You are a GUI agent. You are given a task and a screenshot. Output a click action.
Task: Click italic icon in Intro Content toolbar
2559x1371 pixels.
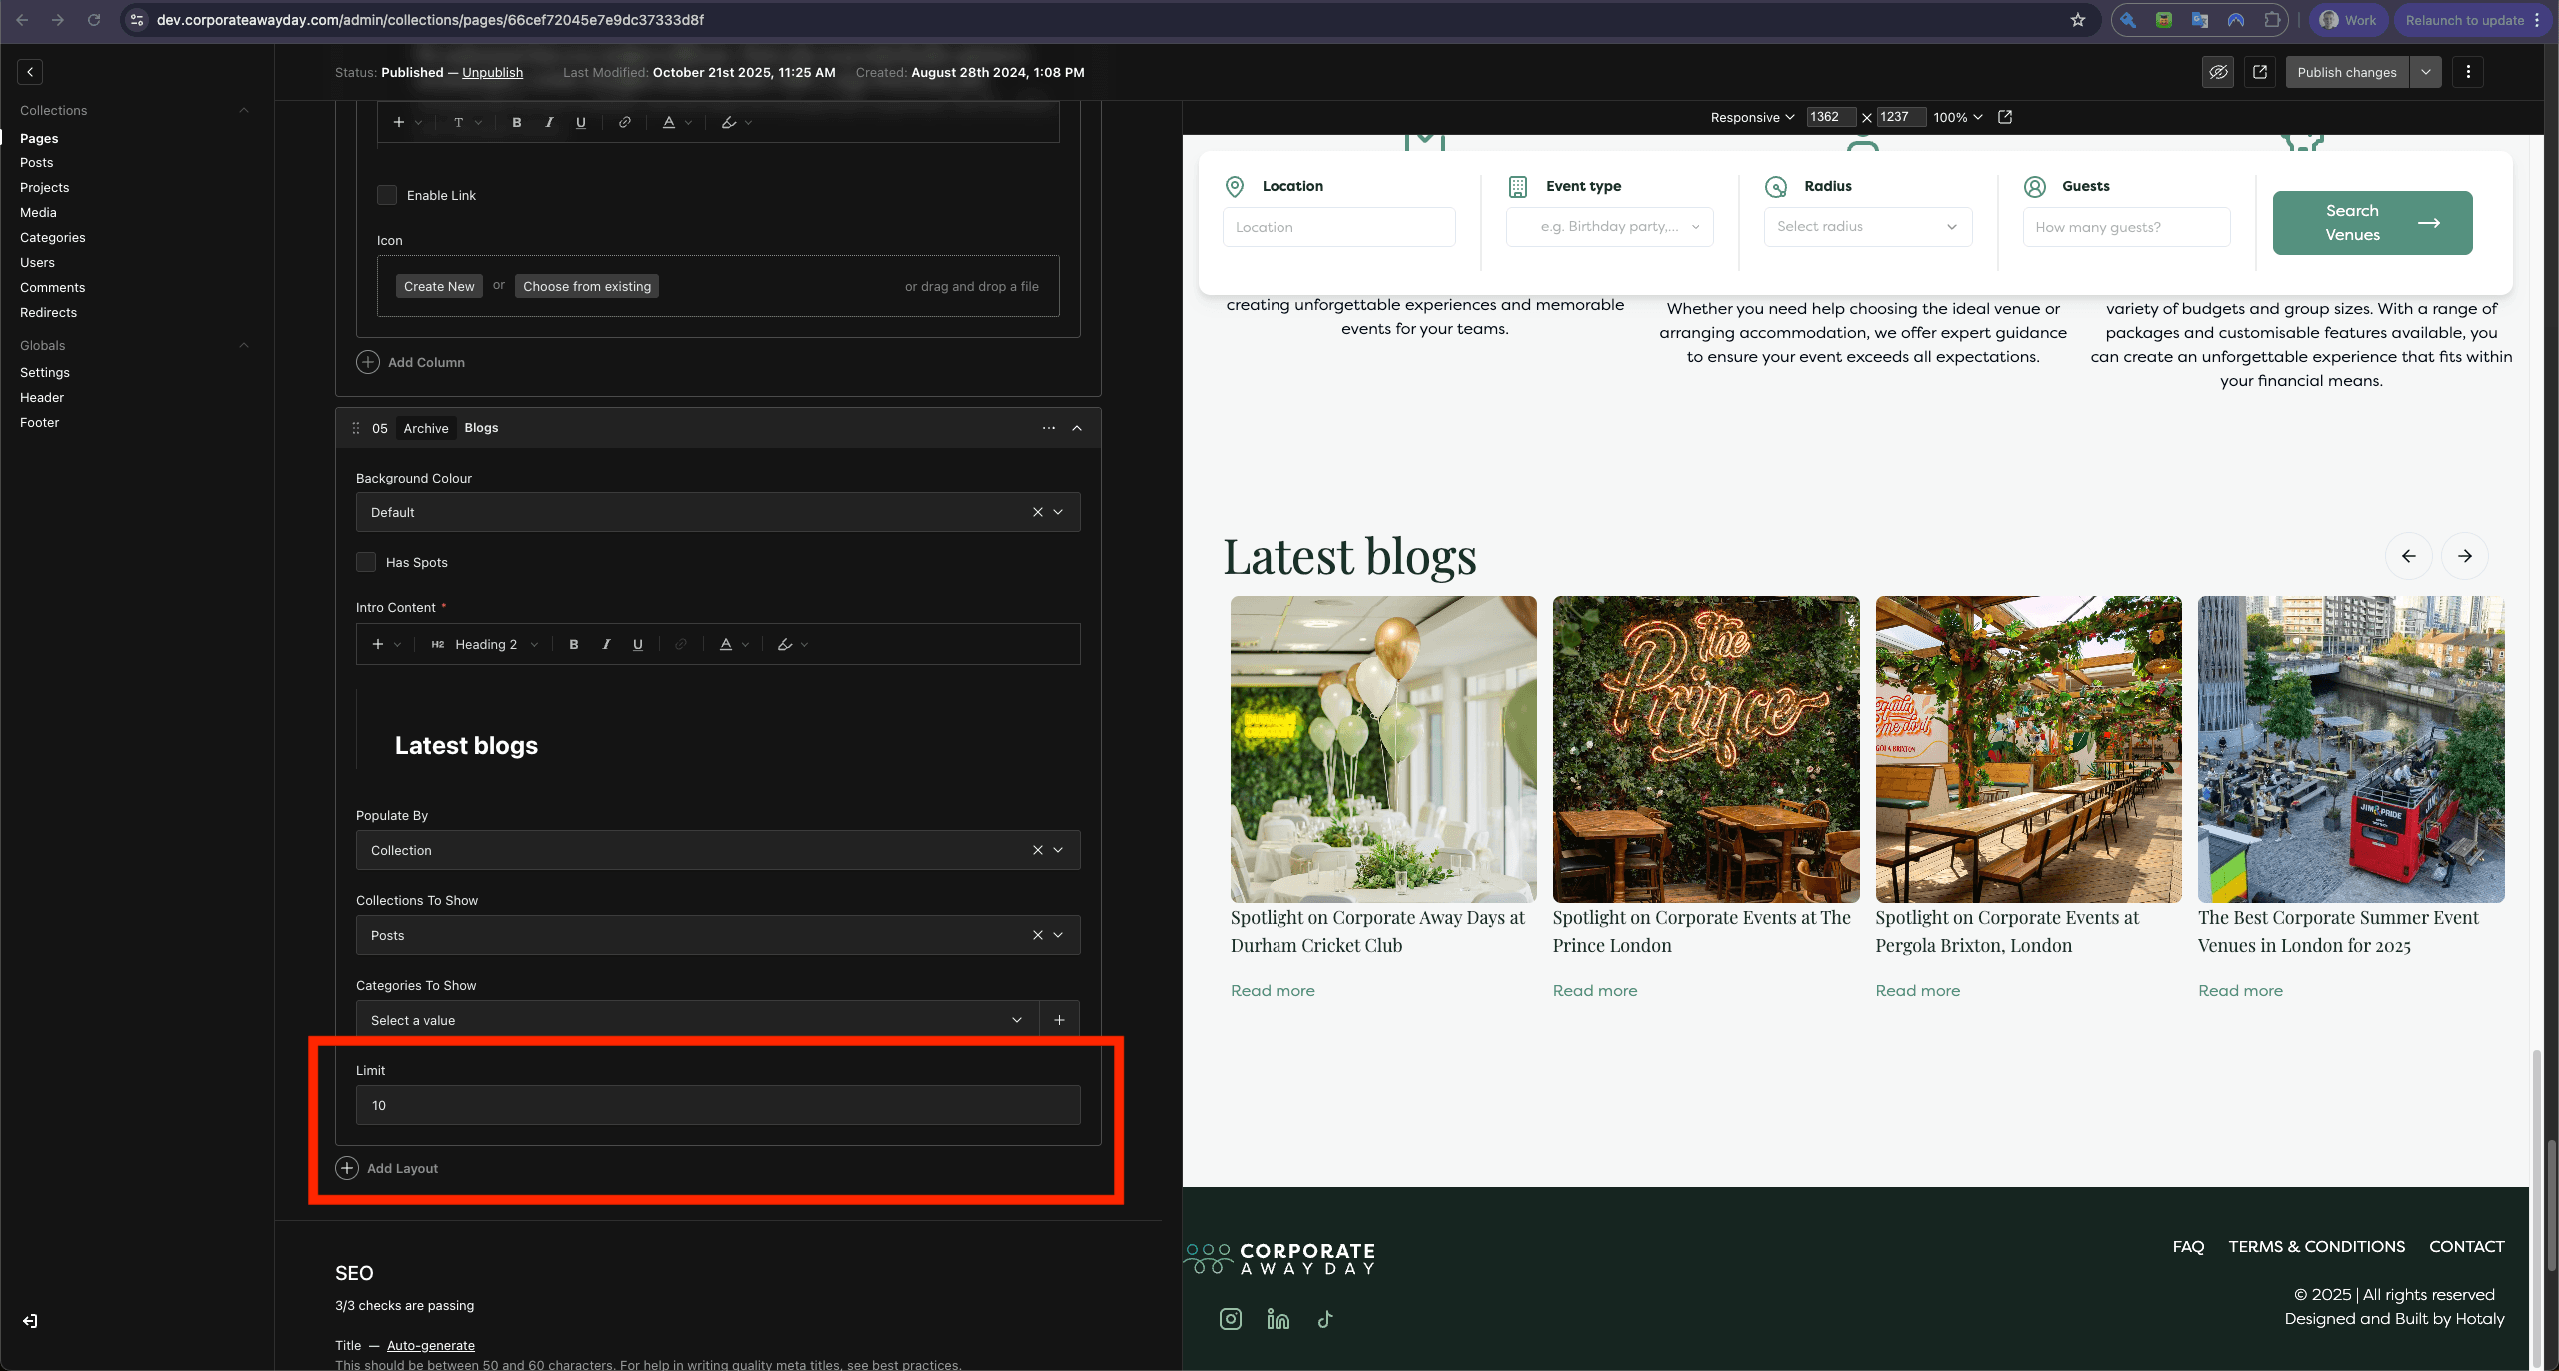(x=606, y=645)
